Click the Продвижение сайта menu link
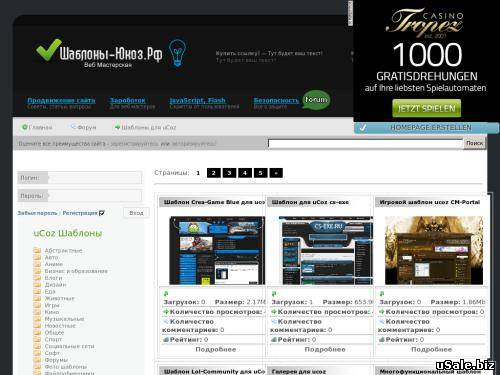Viewport: 500px width, 375px height. pyautogui.click(x=61, y=100)
